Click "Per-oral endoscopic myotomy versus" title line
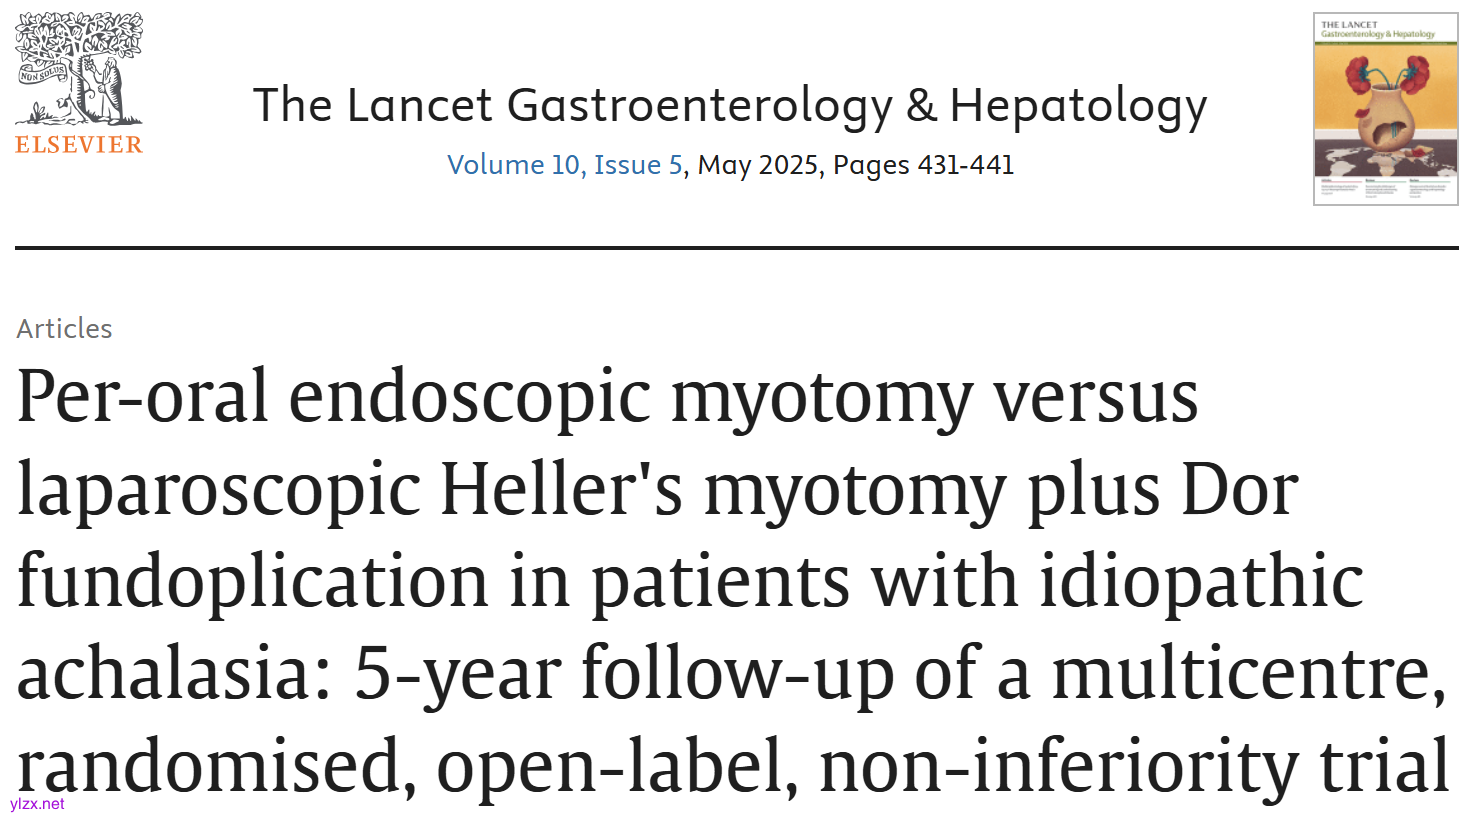This screenshot has width=1472, height=819. coord(607,397)
